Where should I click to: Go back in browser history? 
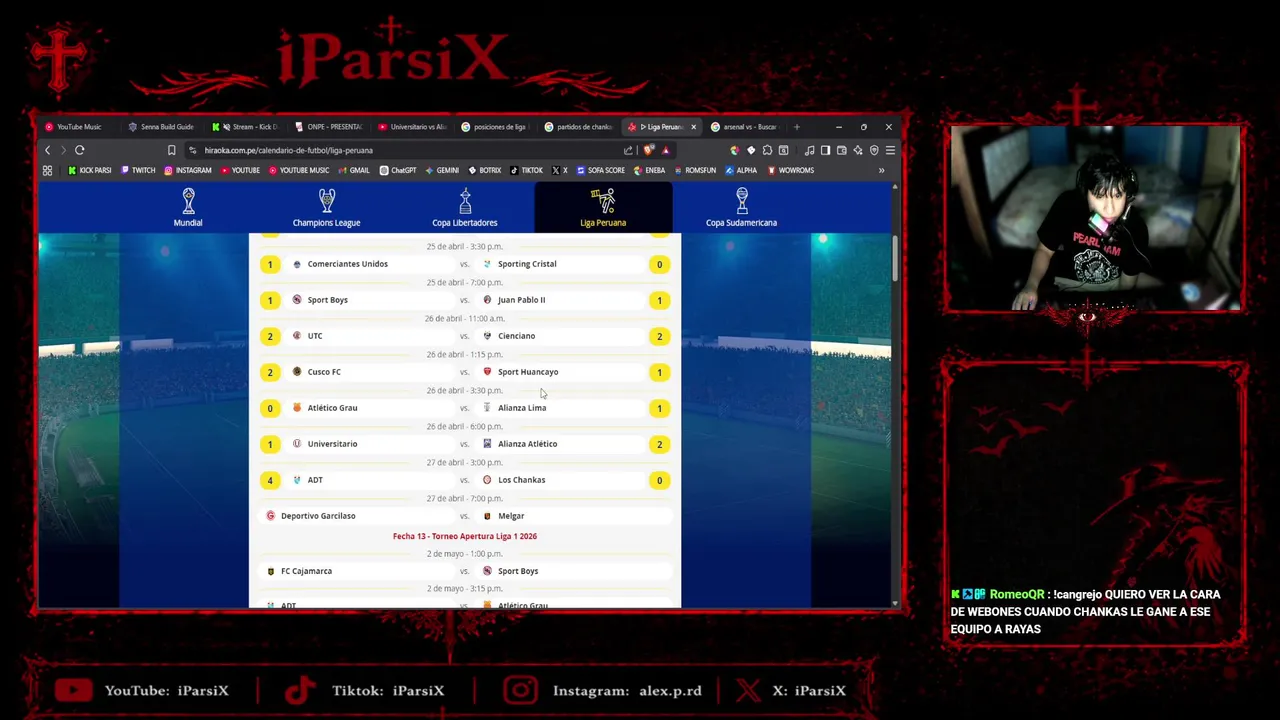tap(47, 150)
